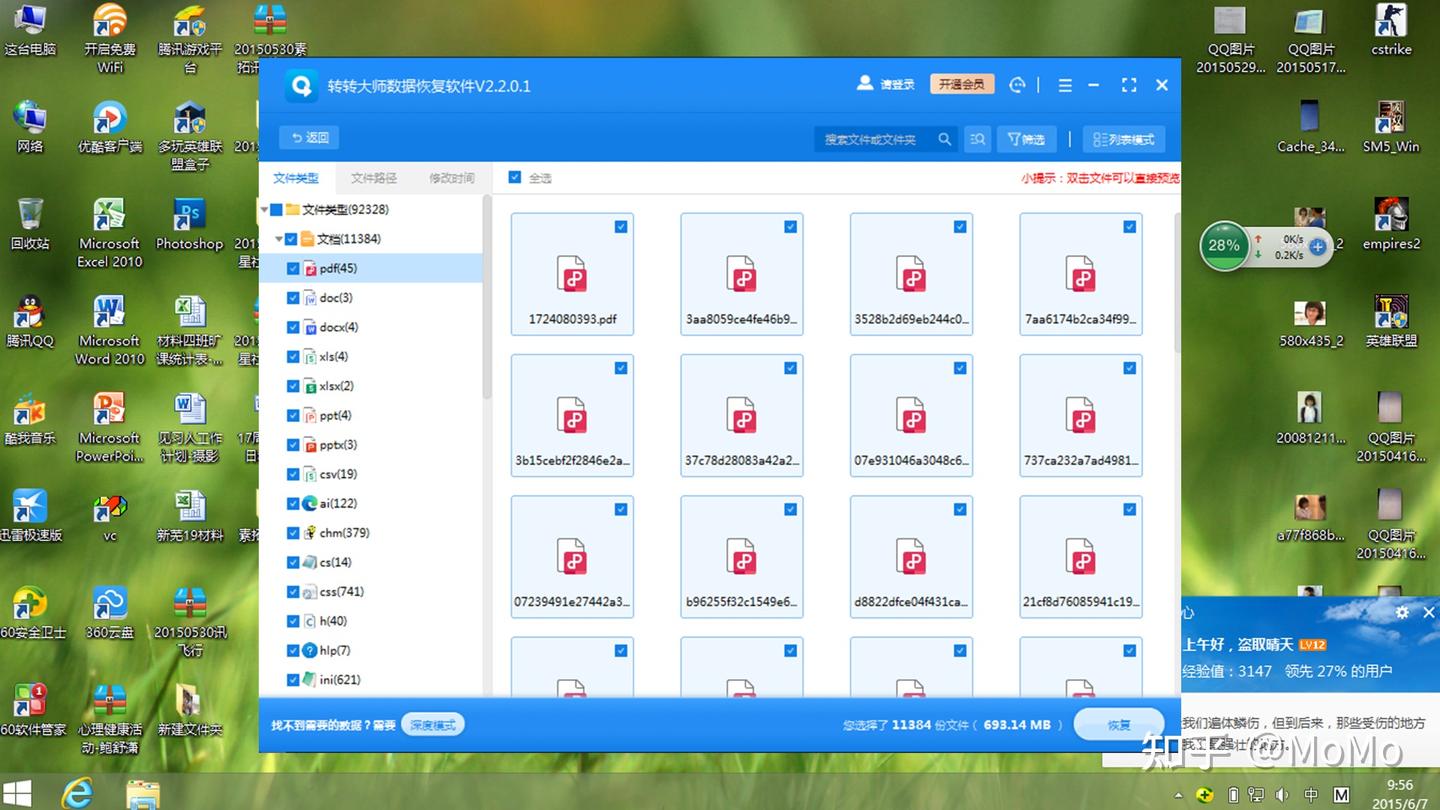Click the 英雄联盟 desktop icon

tap(1391, 321)
